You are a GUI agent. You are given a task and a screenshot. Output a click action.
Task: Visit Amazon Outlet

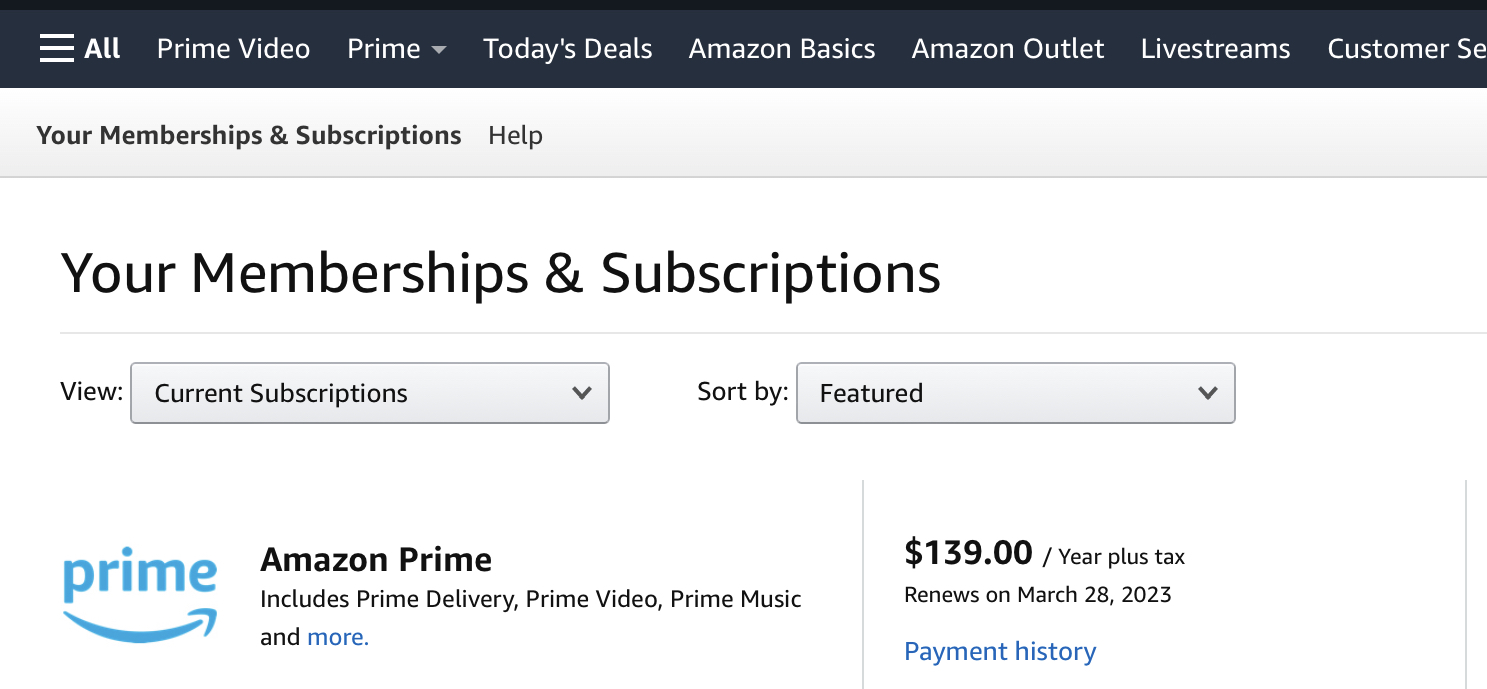tap(1007, 48)
